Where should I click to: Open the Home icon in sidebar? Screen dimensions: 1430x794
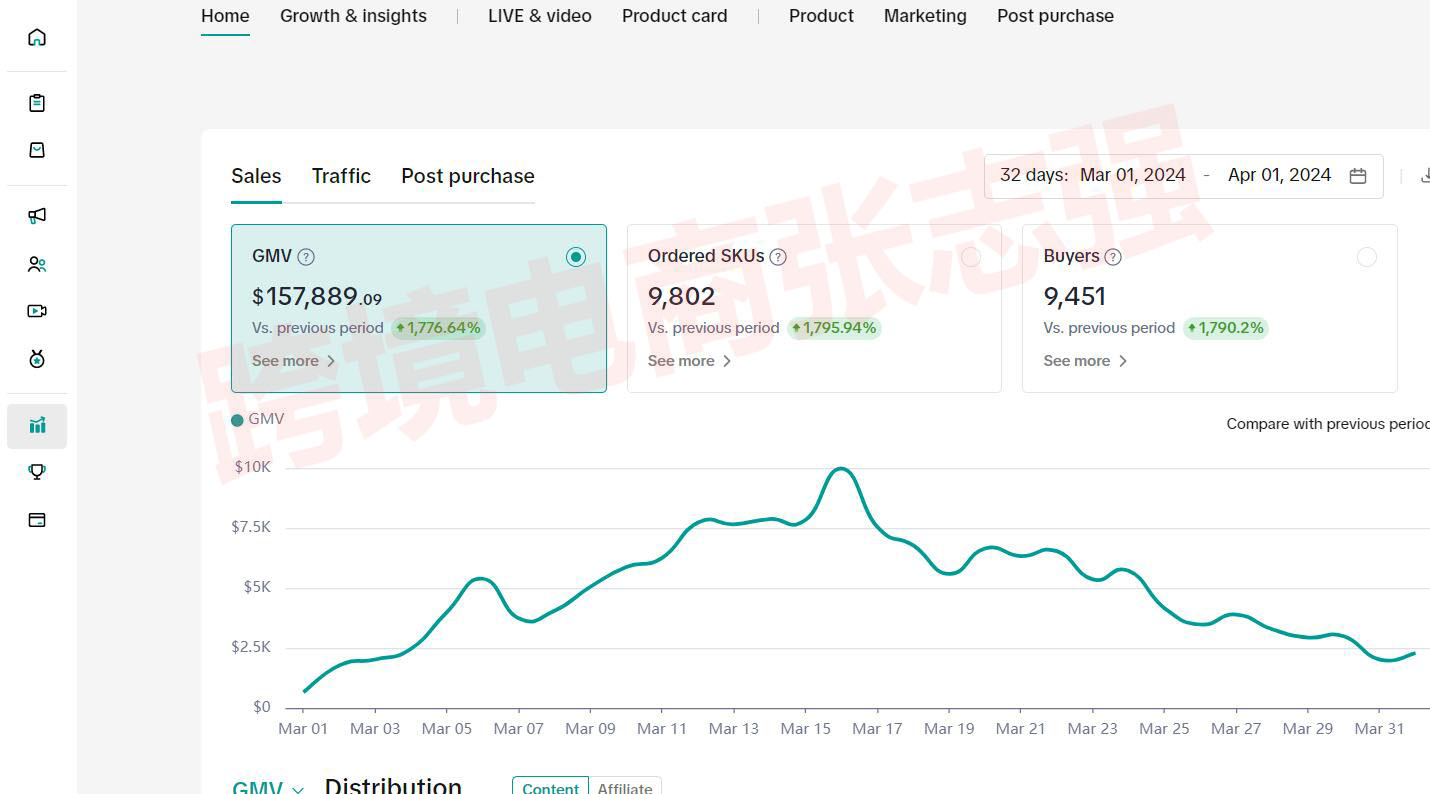point(37,37)
